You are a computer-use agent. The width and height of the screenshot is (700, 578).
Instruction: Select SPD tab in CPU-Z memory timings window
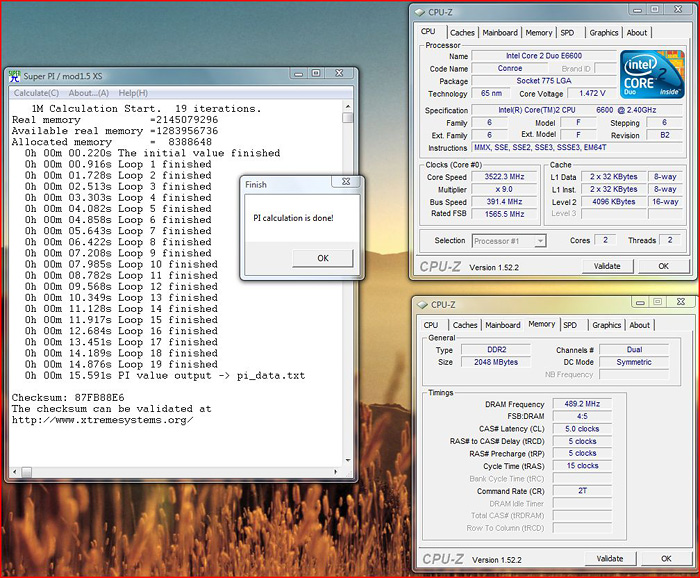(569, 325)
